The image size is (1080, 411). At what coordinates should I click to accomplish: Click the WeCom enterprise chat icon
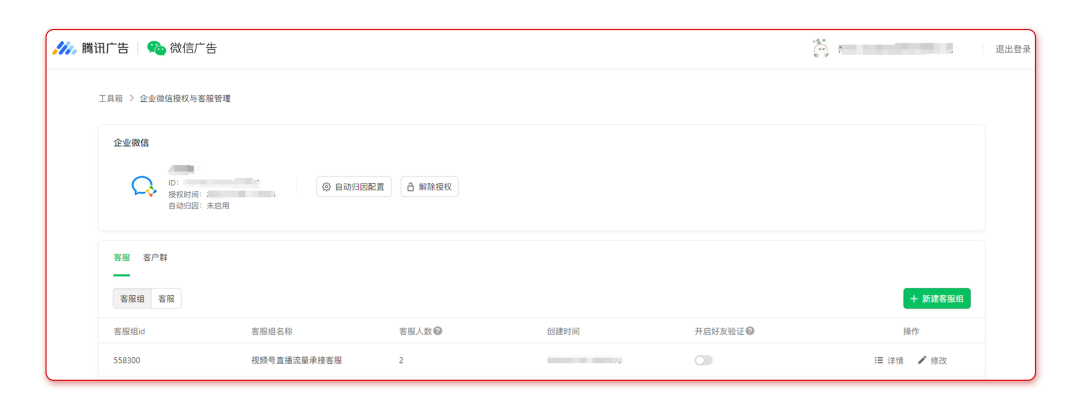[x=144, y=186]
